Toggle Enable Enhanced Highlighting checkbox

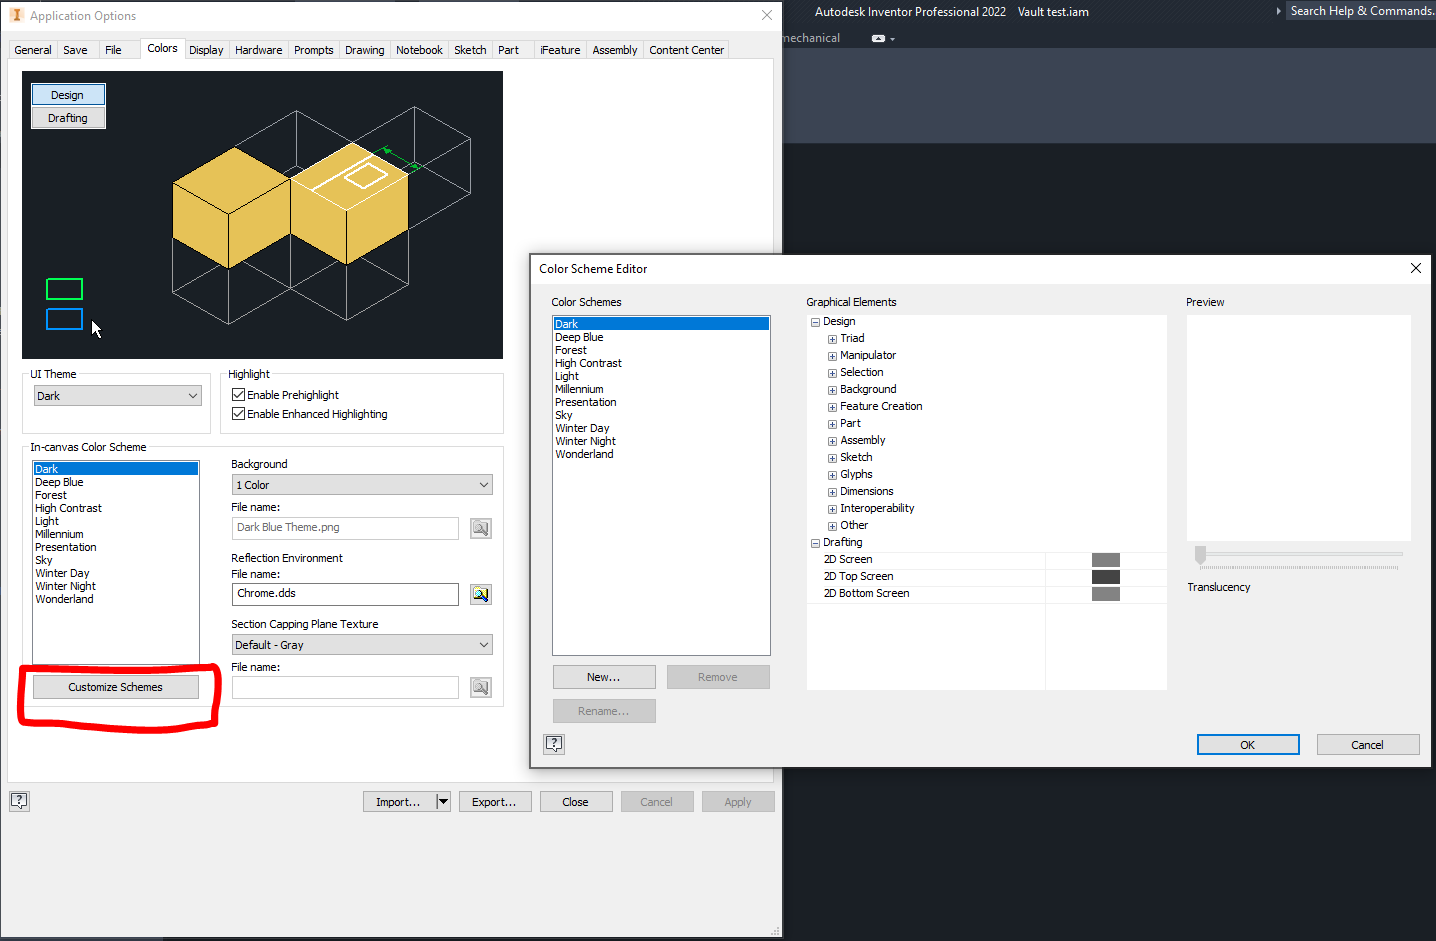tap(239, 414)
